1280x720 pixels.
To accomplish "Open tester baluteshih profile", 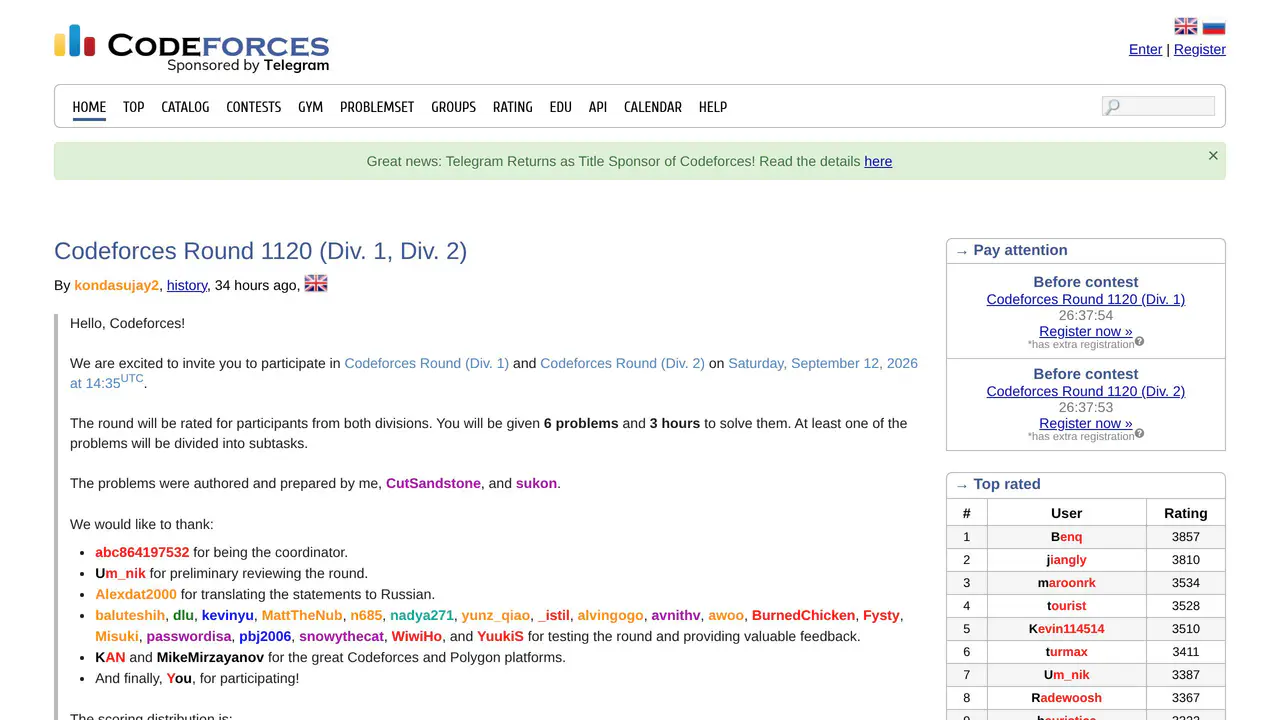I will pyautogui.click(x=130, y=615).
